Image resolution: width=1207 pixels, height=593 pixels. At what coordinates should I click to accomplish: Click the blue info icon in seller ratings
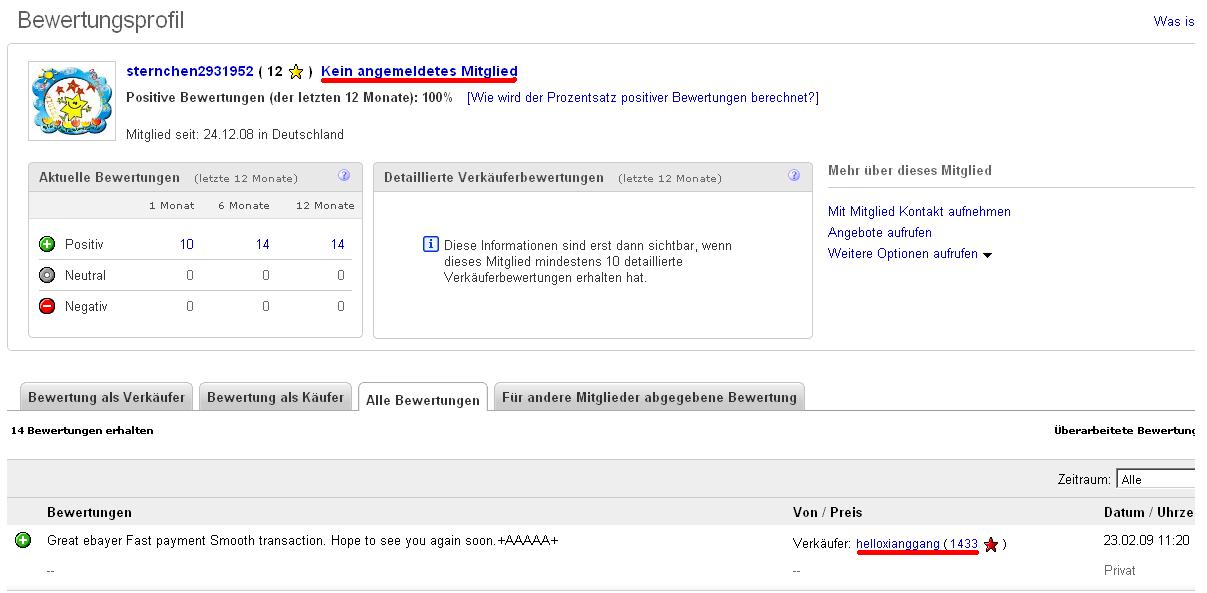[x=431, y=244]
